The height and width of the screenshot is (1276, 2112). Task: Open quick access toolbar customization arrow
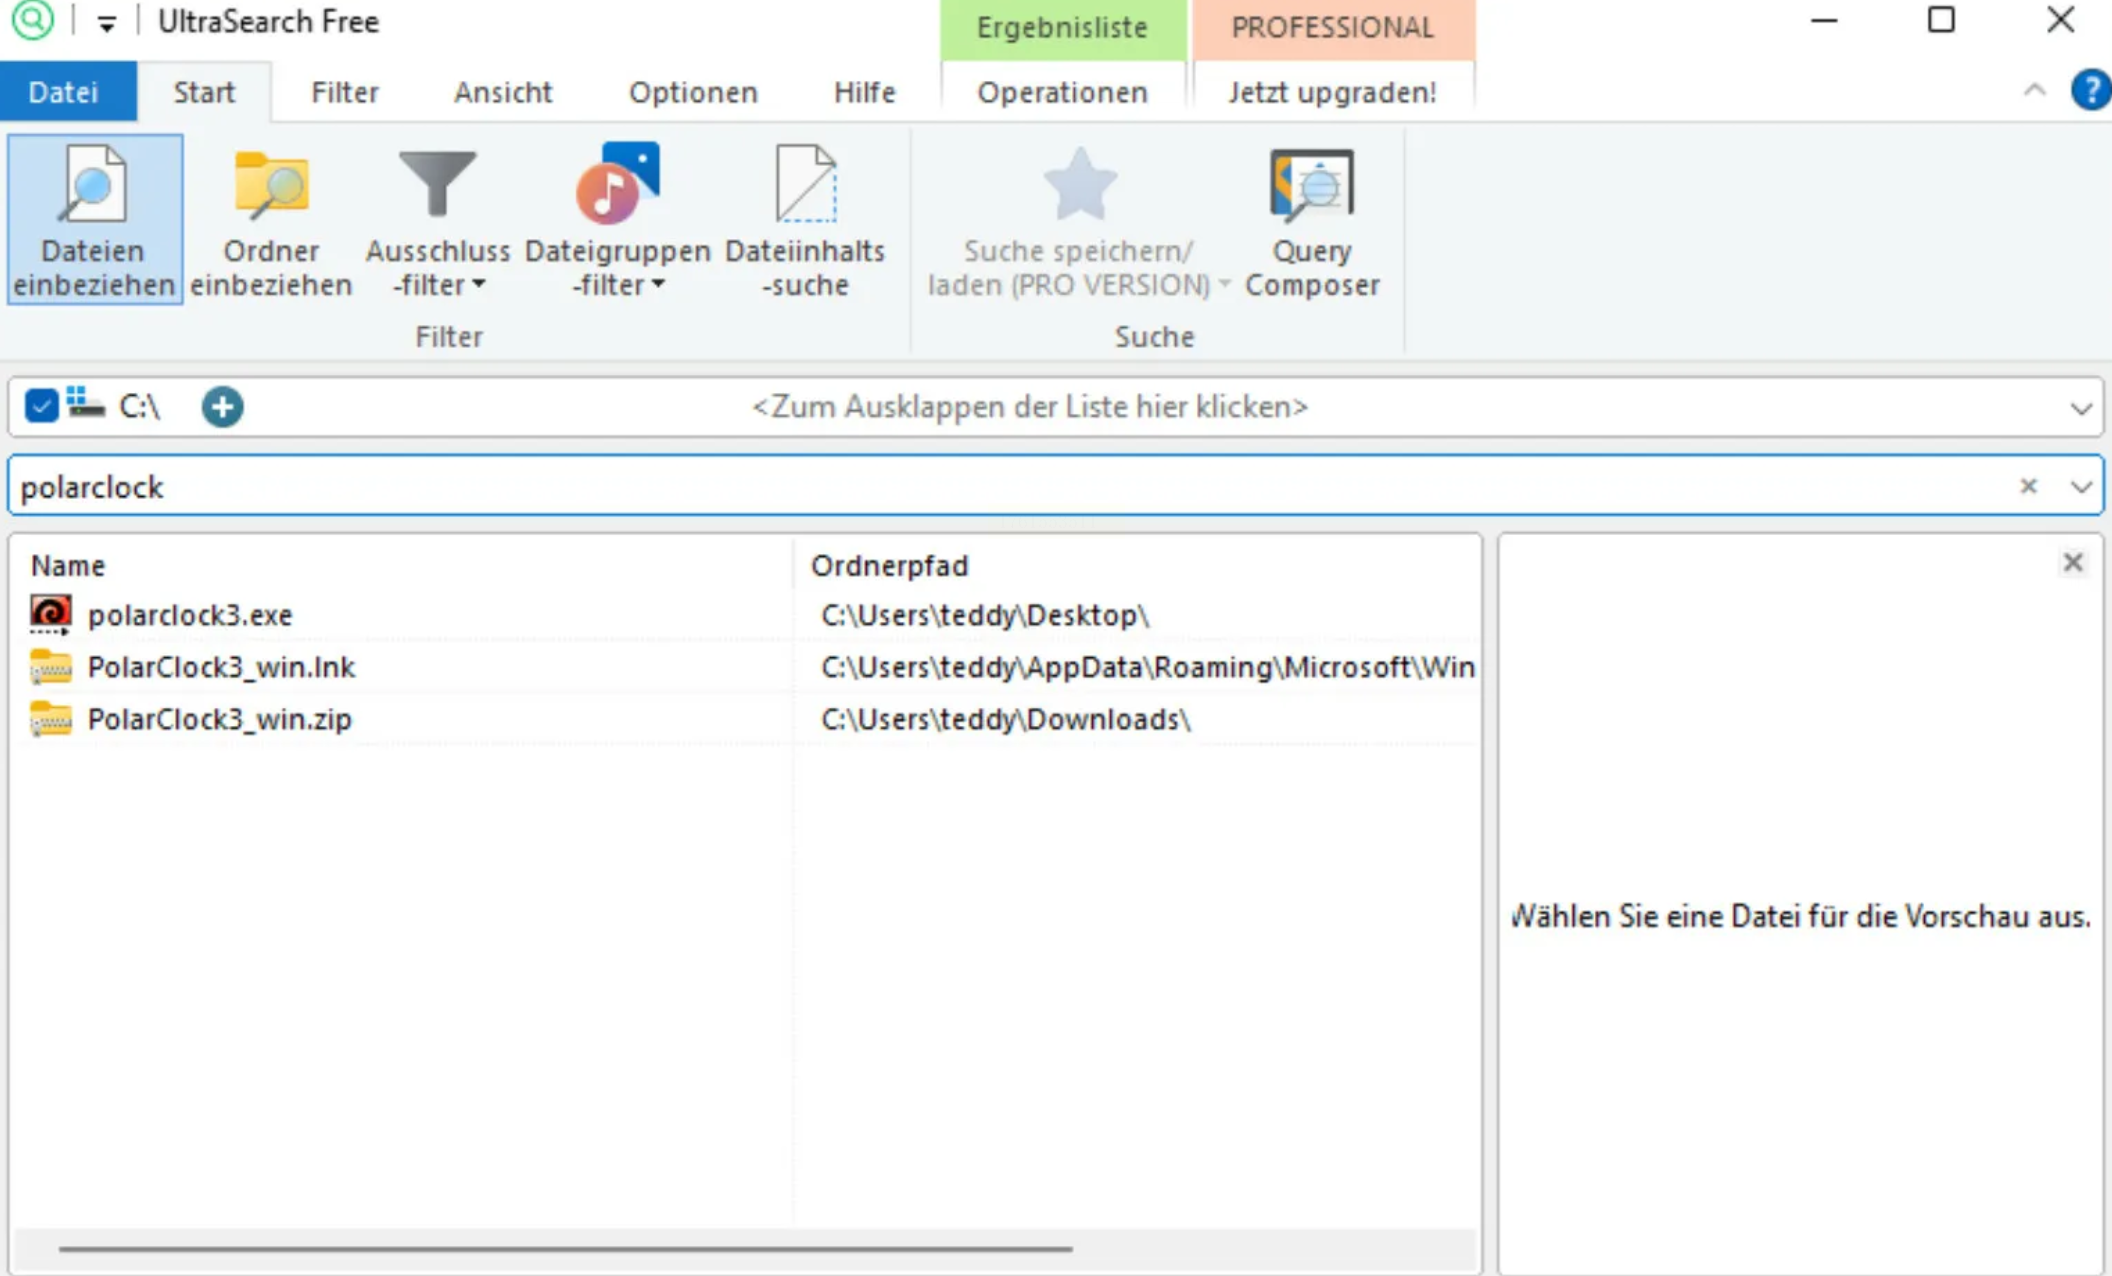106,23
